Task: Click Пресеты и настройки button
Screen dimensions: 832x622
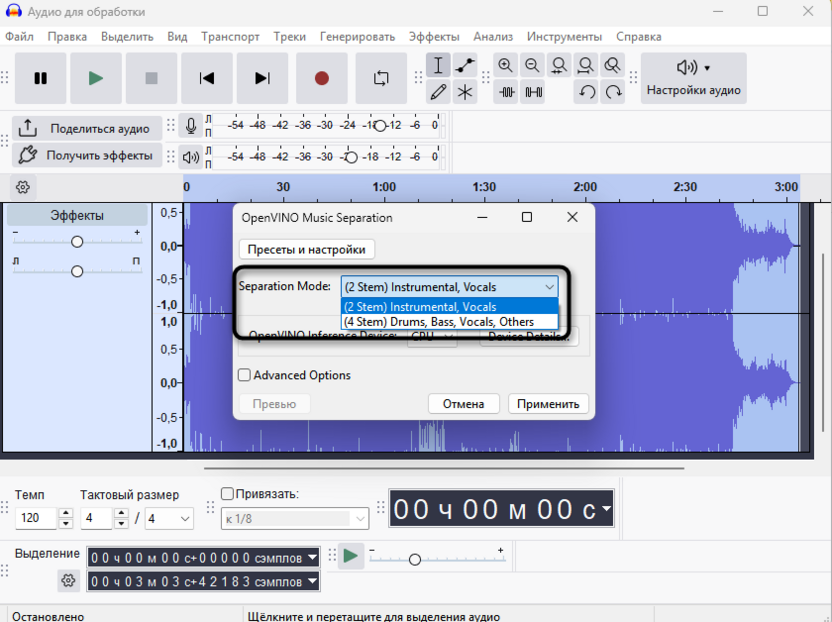Action: pos(307,249)
